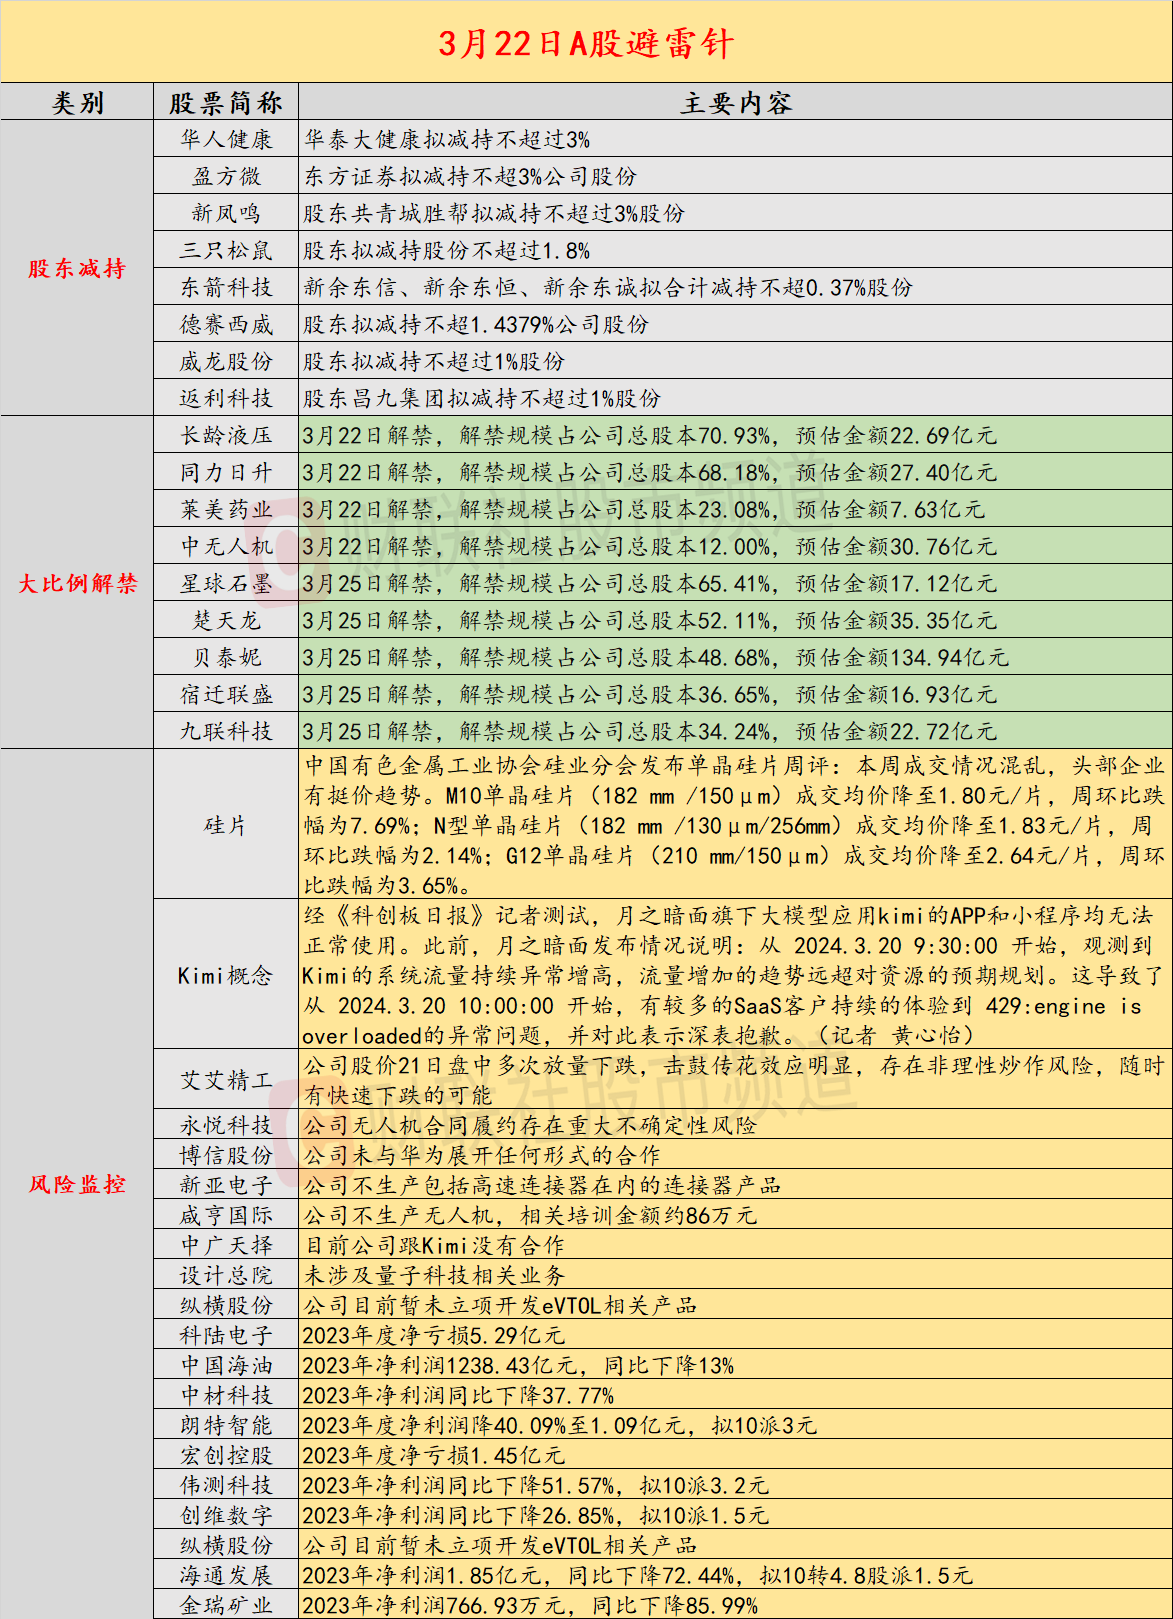Viewport: 1173px width, 1619px height.
Task: Click the 硅片 name cell
Action: [226, 824]
